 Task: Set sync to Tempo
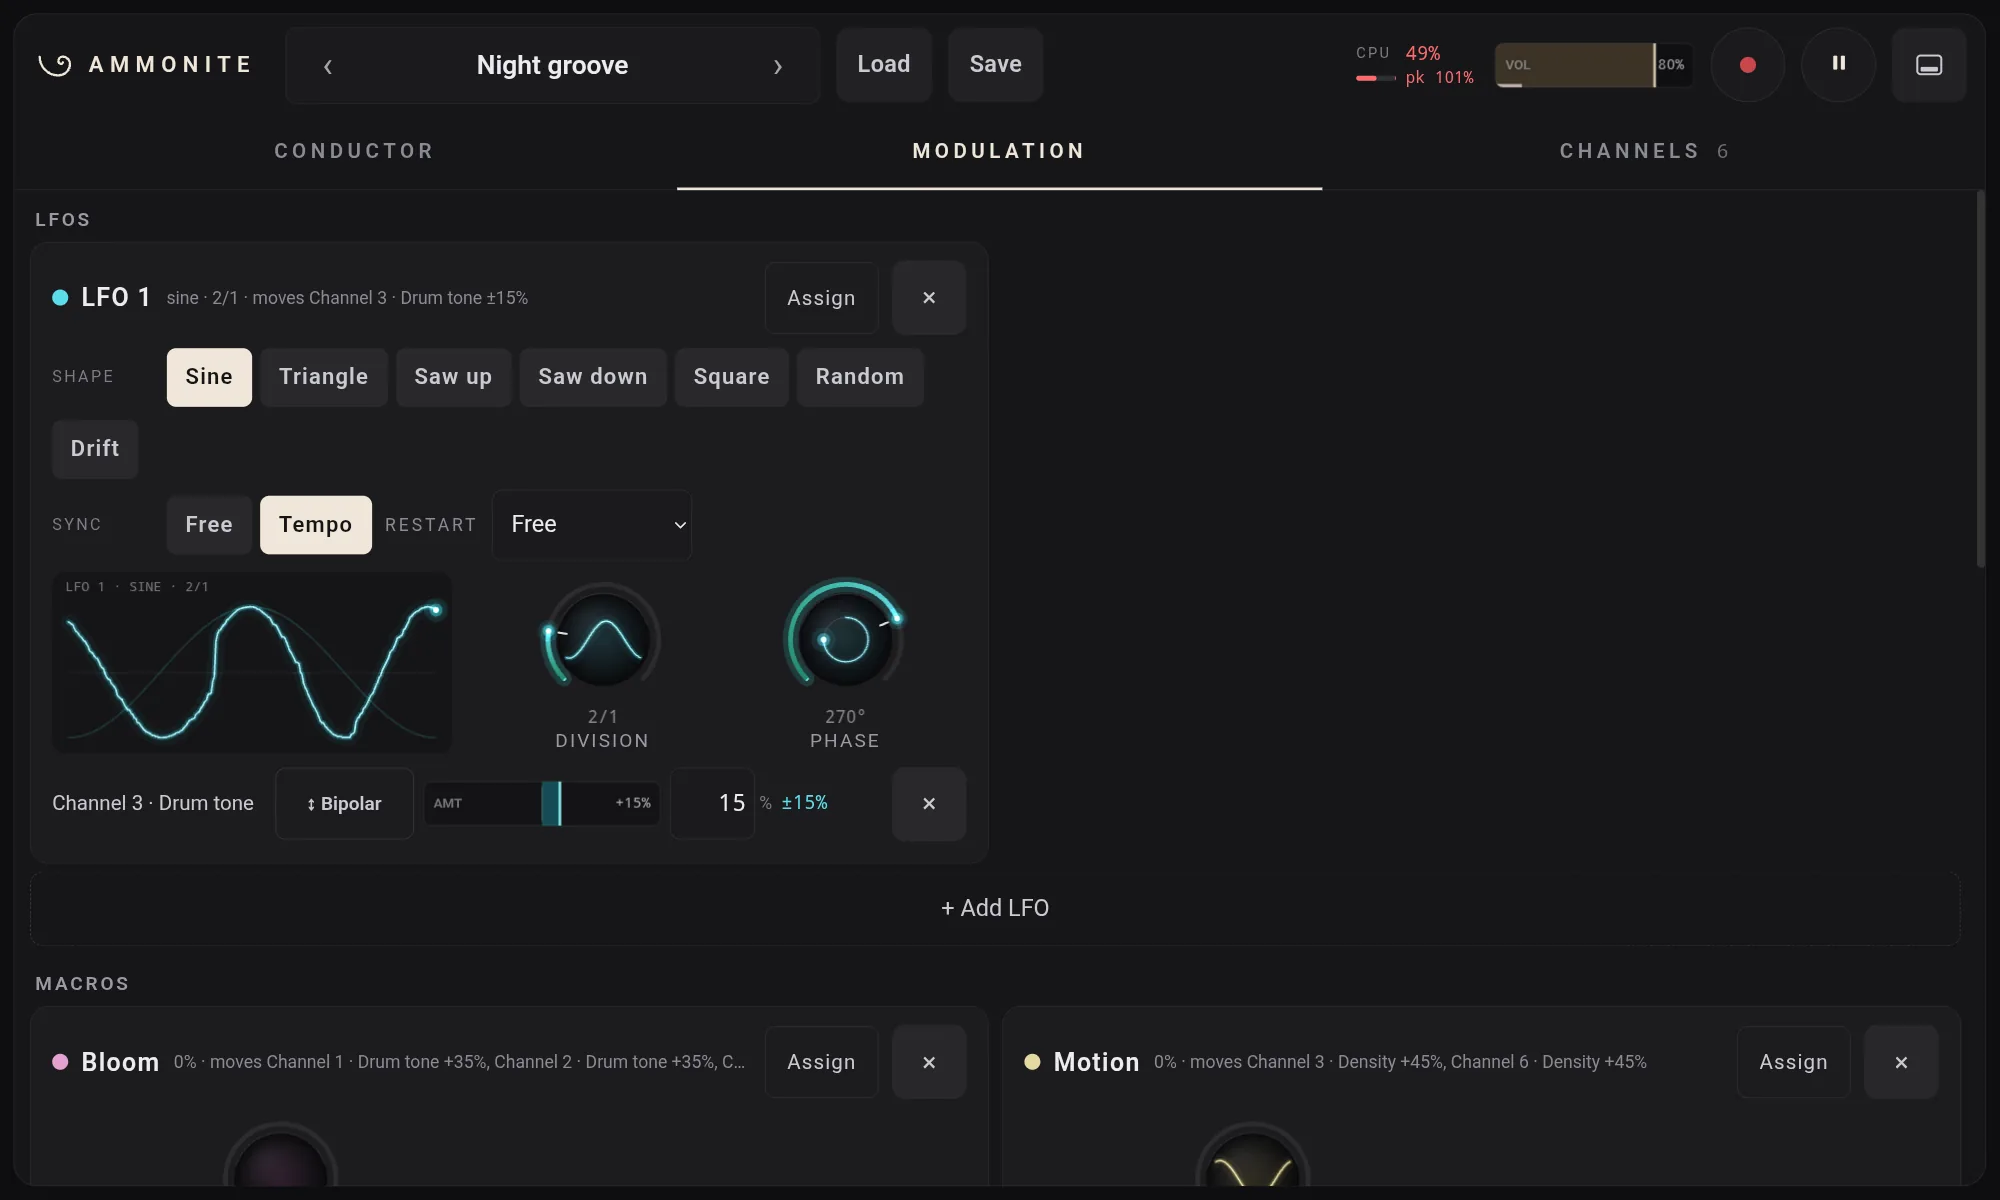click(x=316, y=525)
